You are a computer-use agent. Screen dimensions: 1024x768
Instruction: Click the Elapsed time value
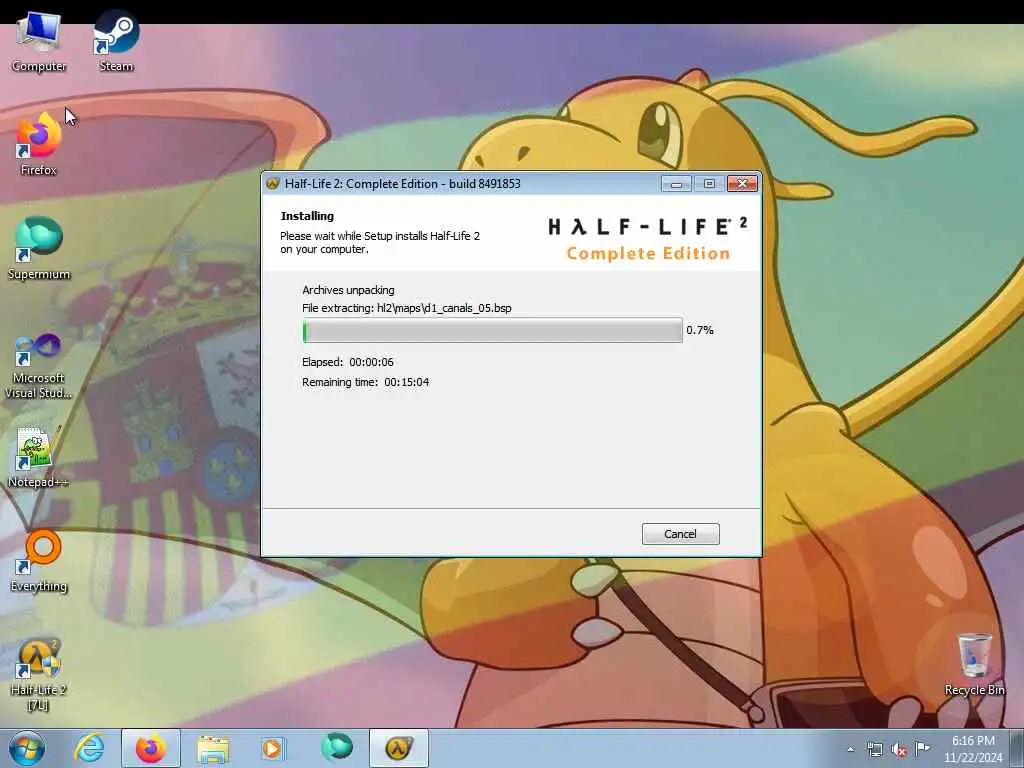[x=371, y=362]
